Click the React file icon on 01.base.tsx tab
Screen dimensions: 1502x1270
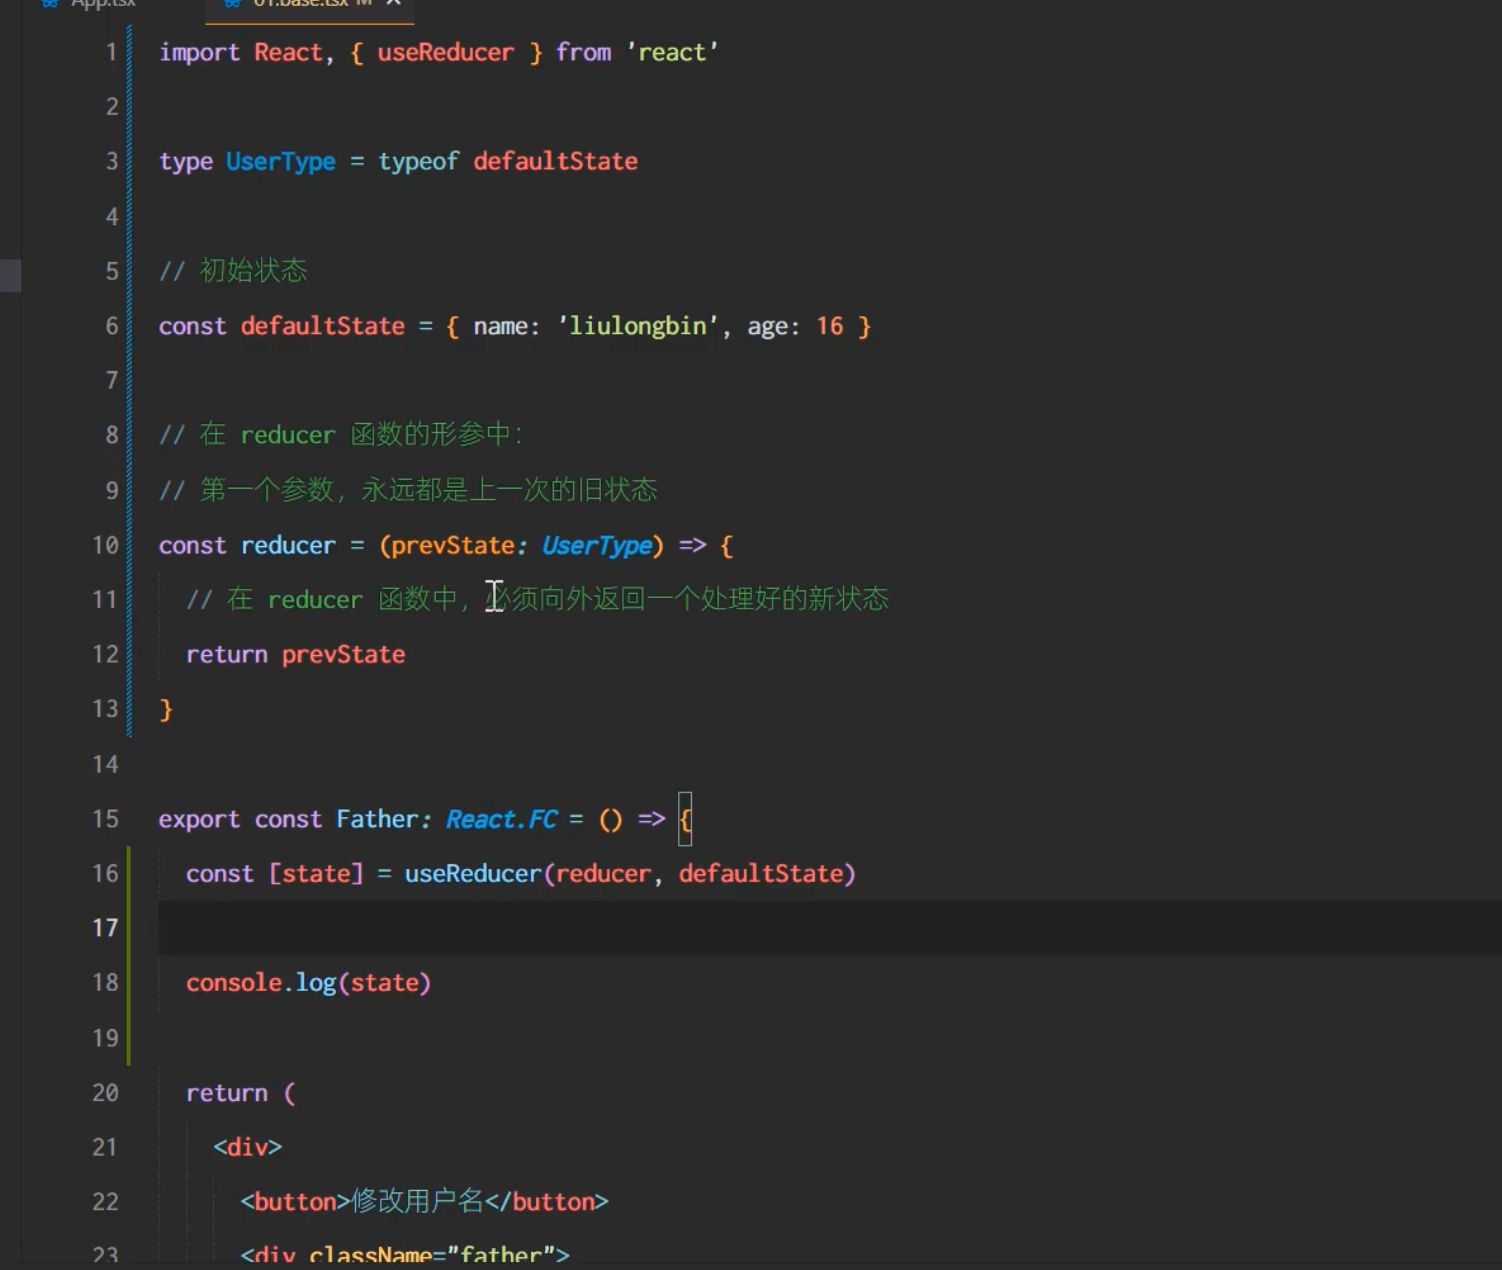click(232, 4)
